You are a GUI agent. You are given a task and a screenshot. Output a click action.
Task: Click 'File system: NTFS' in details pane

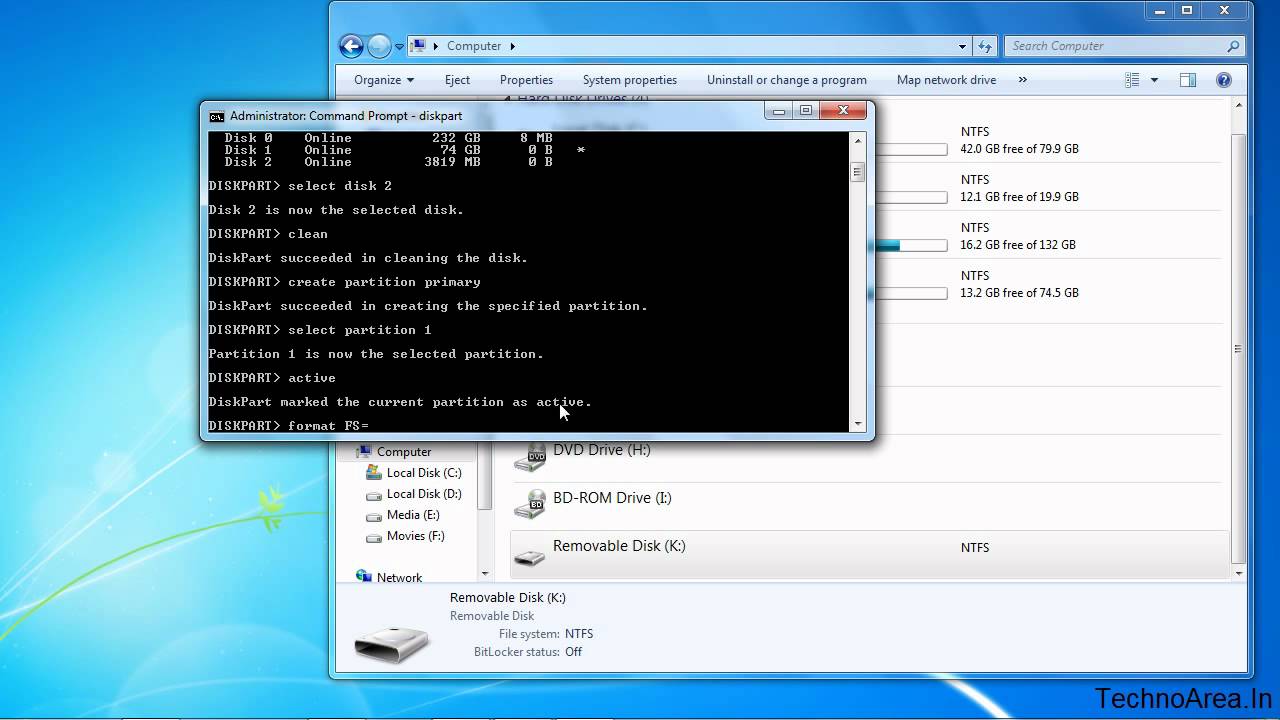click(x=546, y=634)
